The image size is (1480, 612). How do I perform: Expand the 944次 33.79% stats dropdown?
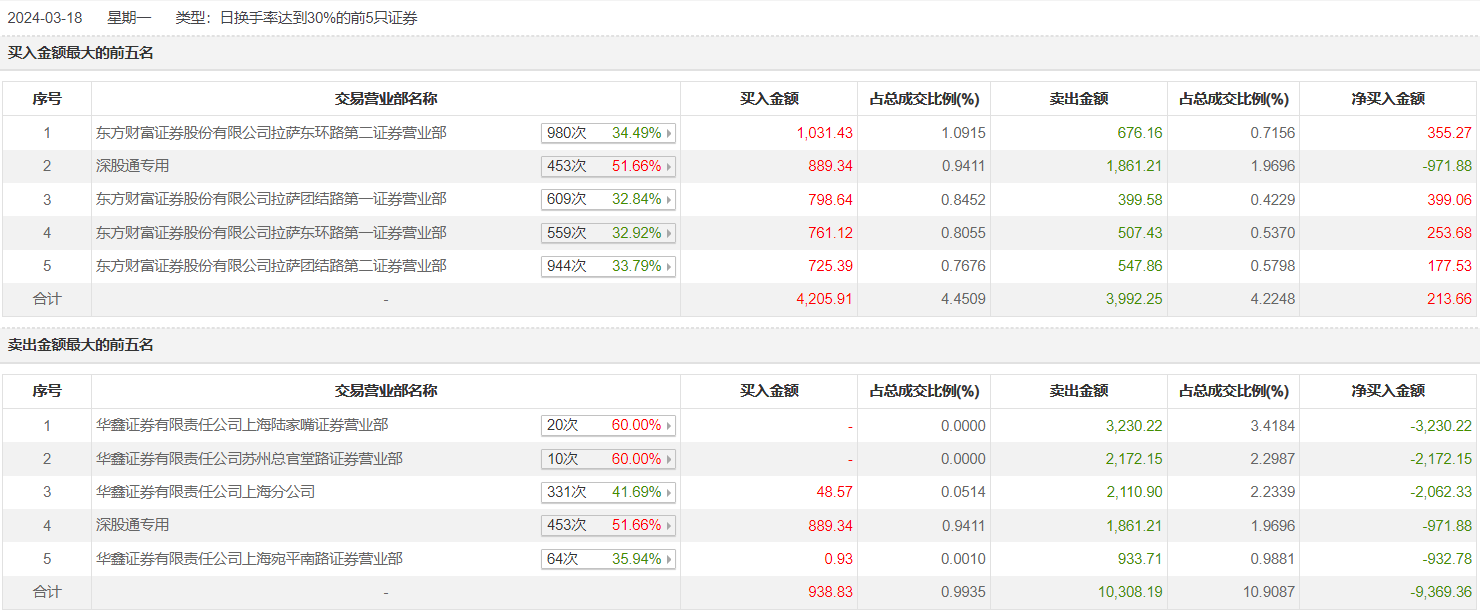point(608,267)
